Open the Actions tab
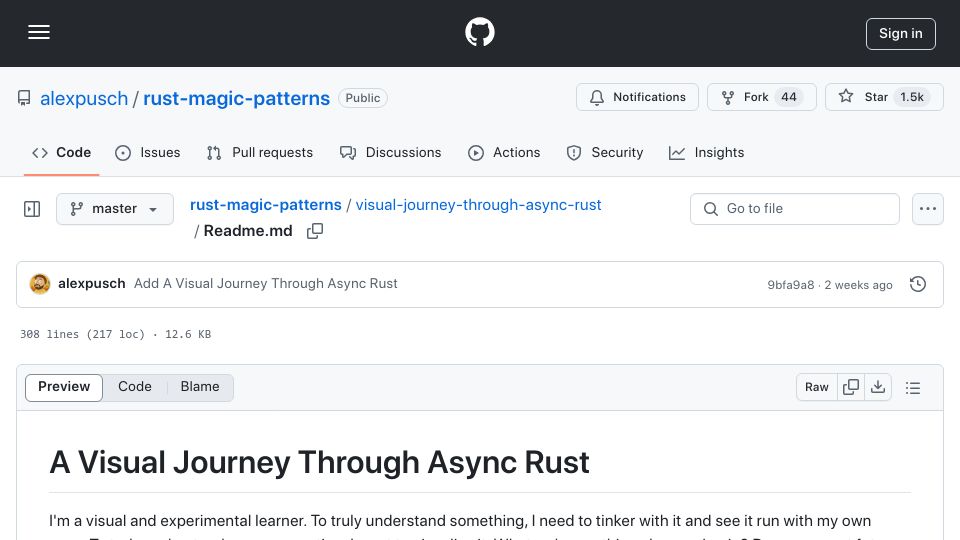Screen dimensions: 960x540 point(504,152)
